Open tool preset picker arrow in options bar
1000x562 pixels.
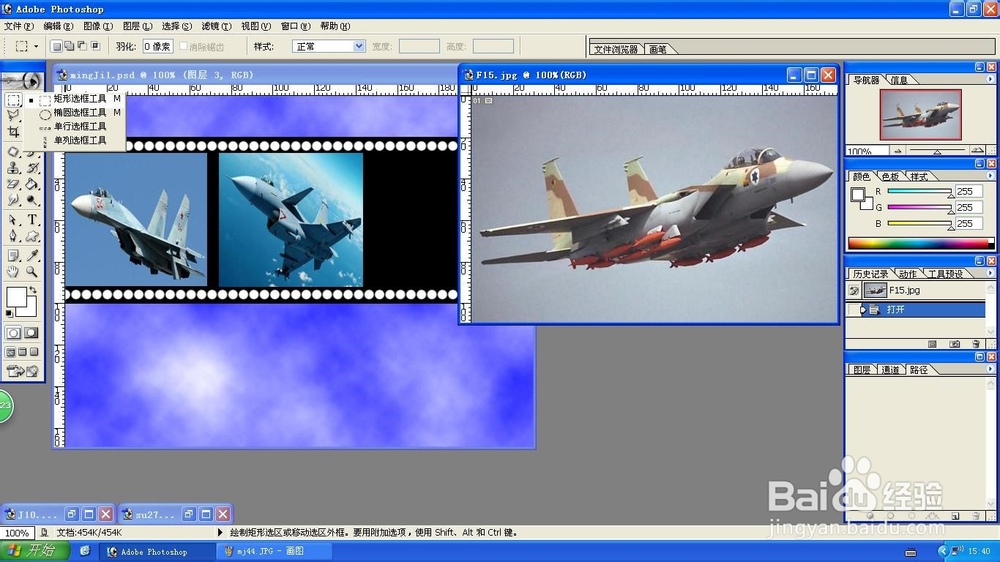pyautogui.click(x=36, y=47)
